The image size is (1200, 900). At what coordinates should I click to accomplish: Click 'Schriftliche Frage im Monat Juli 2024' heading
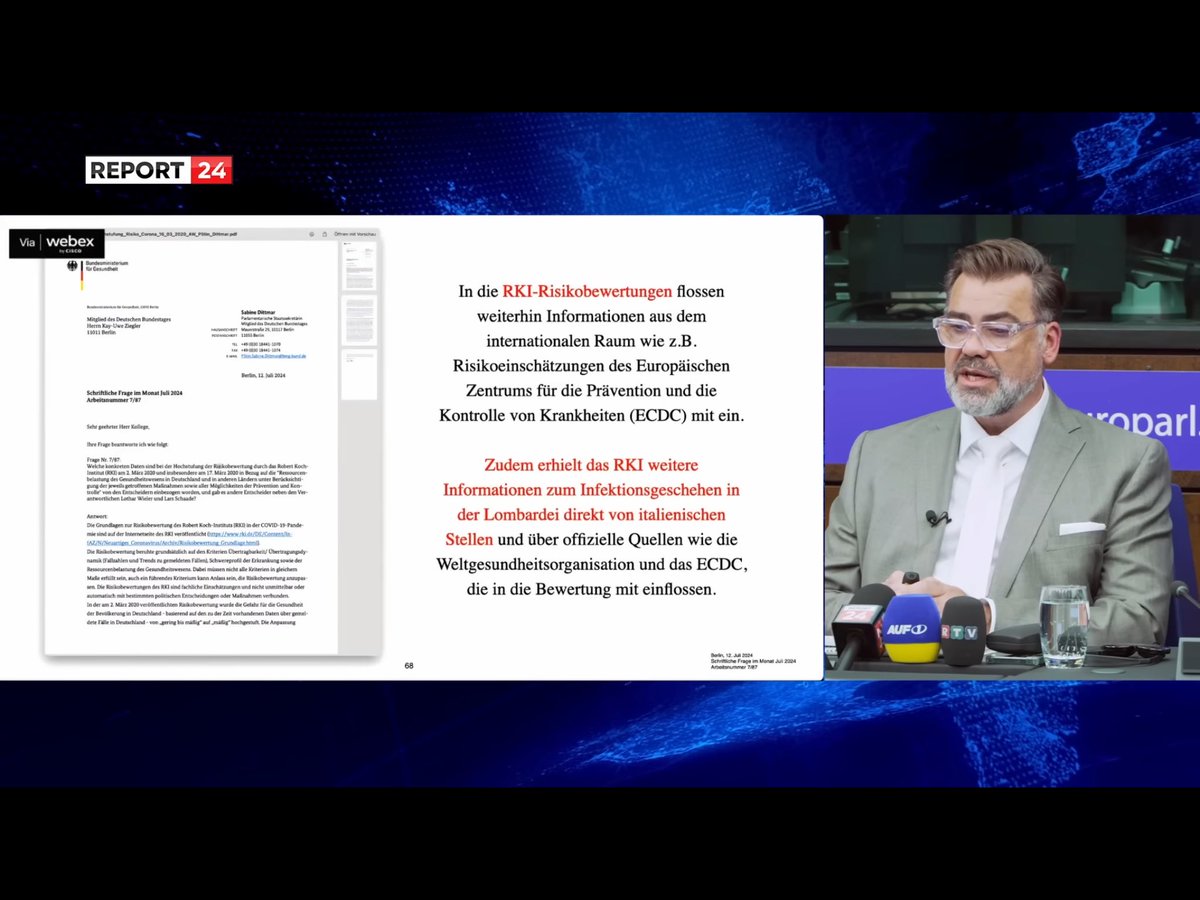(135, 393)
